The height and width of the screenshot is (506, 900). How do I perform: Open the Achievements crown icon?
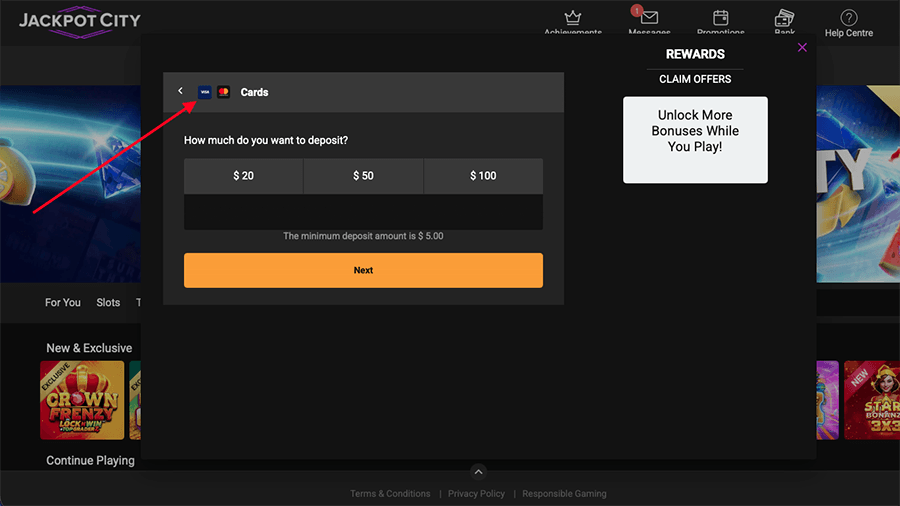572,18
